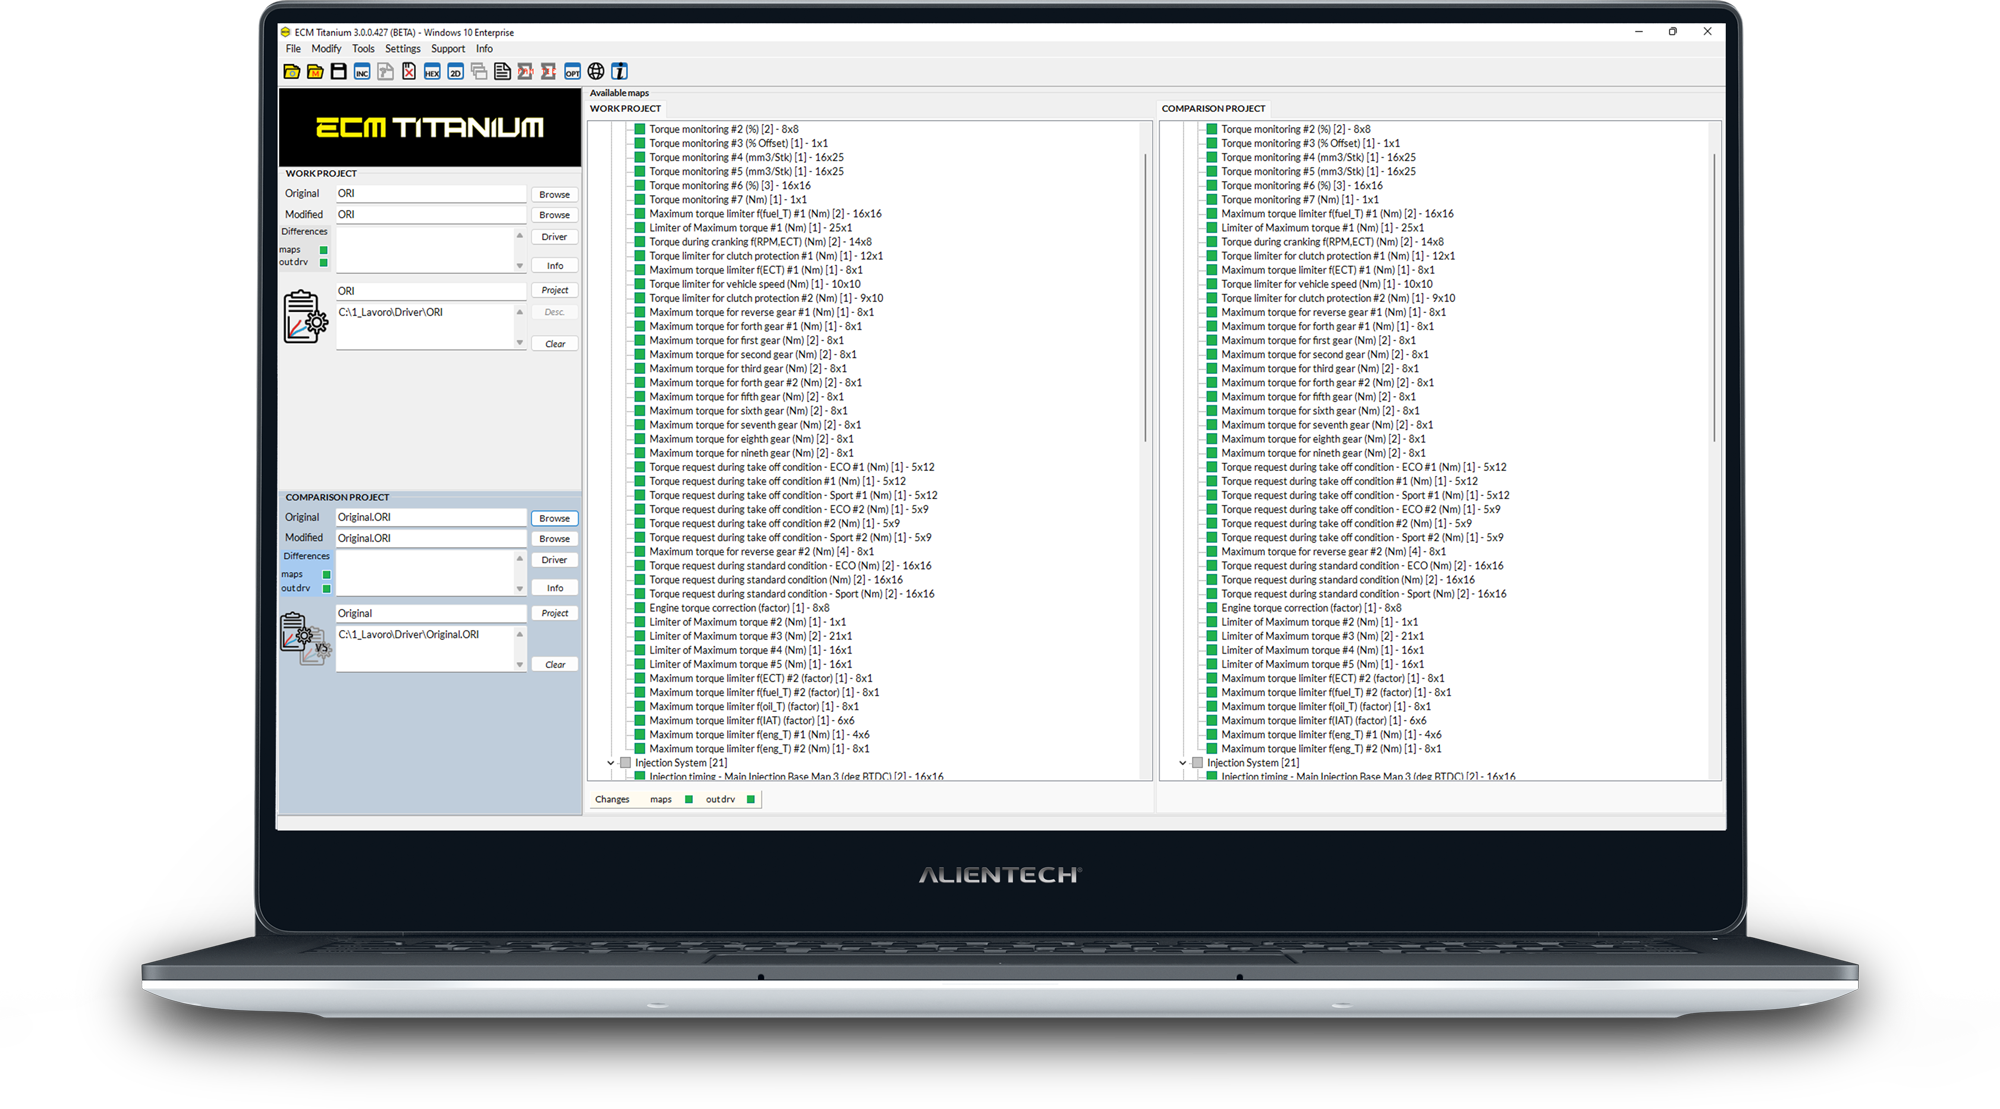Open the Settings menu
The height and width of the screenshot is (1109, 2000).
(x=403, y=49)
